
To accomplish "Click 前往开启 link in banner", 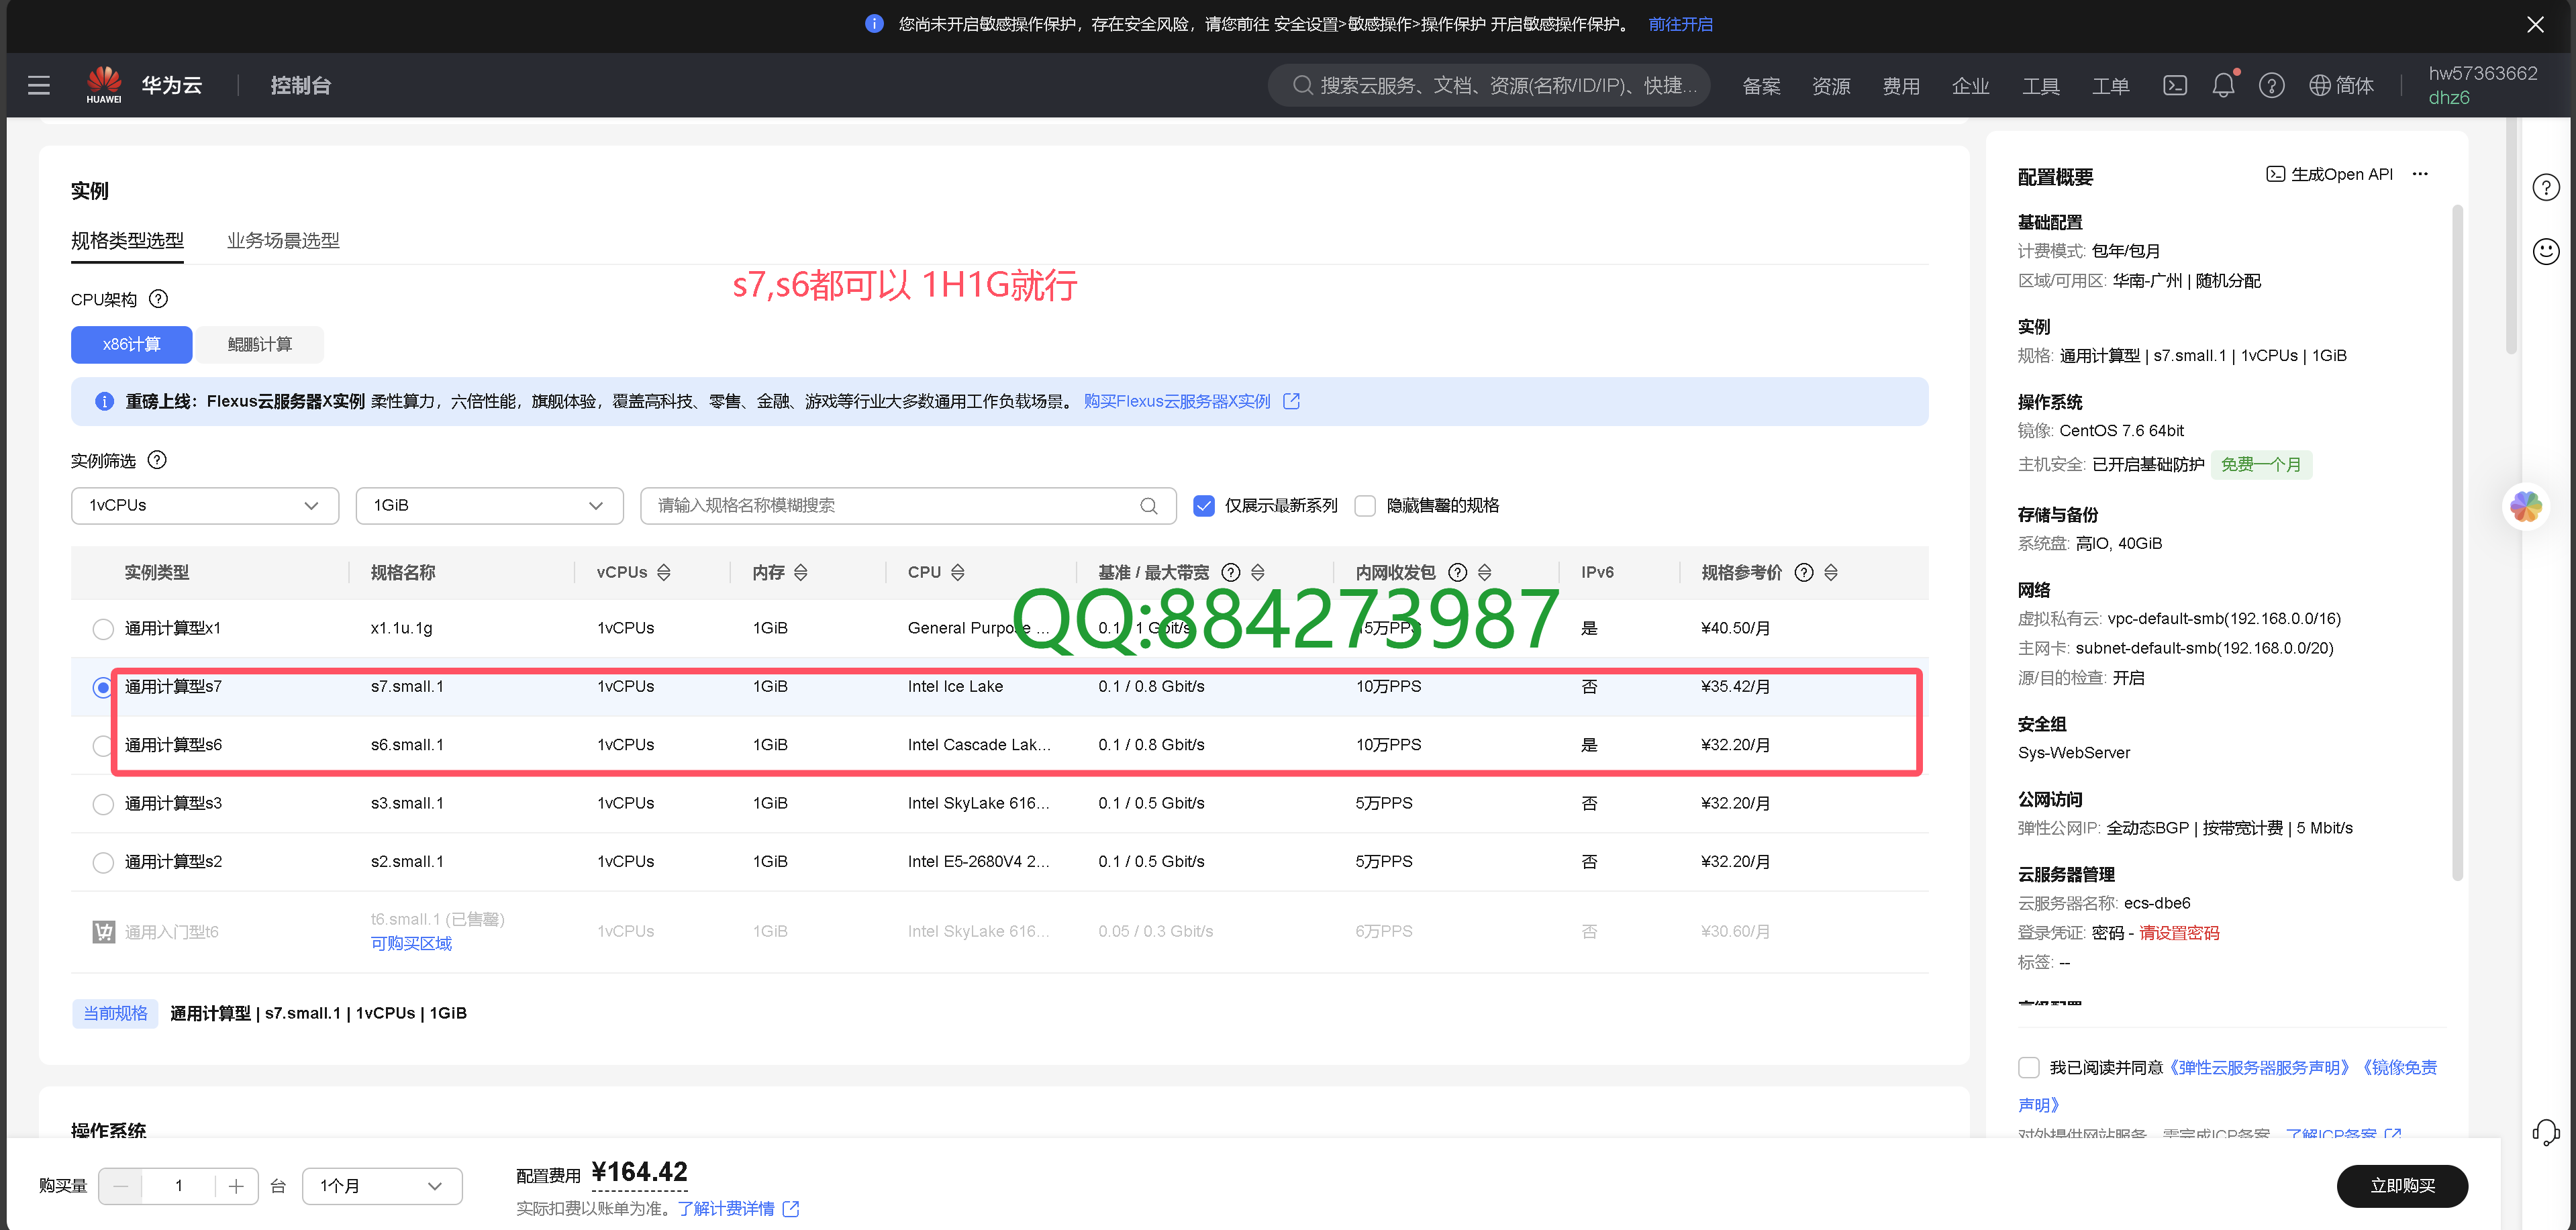I will [x=1680, y=24].
